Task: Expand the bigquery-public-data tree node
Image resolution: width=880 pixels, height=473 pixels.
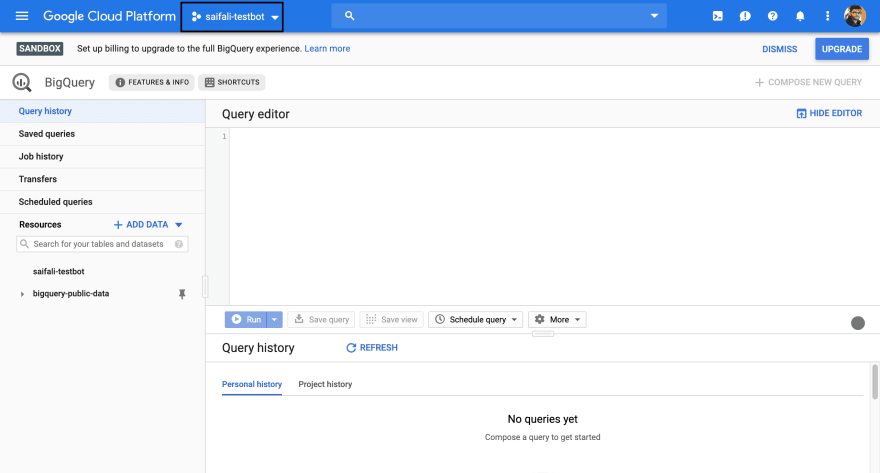Action: click(x=22, y=294)
